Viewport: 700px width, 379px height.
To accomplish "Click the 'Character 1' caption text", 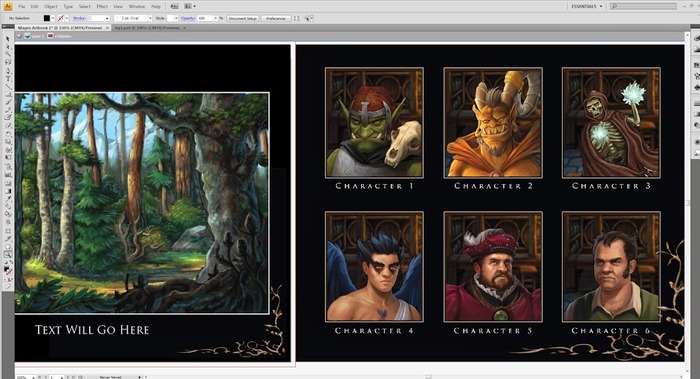I will pyautogui.click(x=375, y=186).
